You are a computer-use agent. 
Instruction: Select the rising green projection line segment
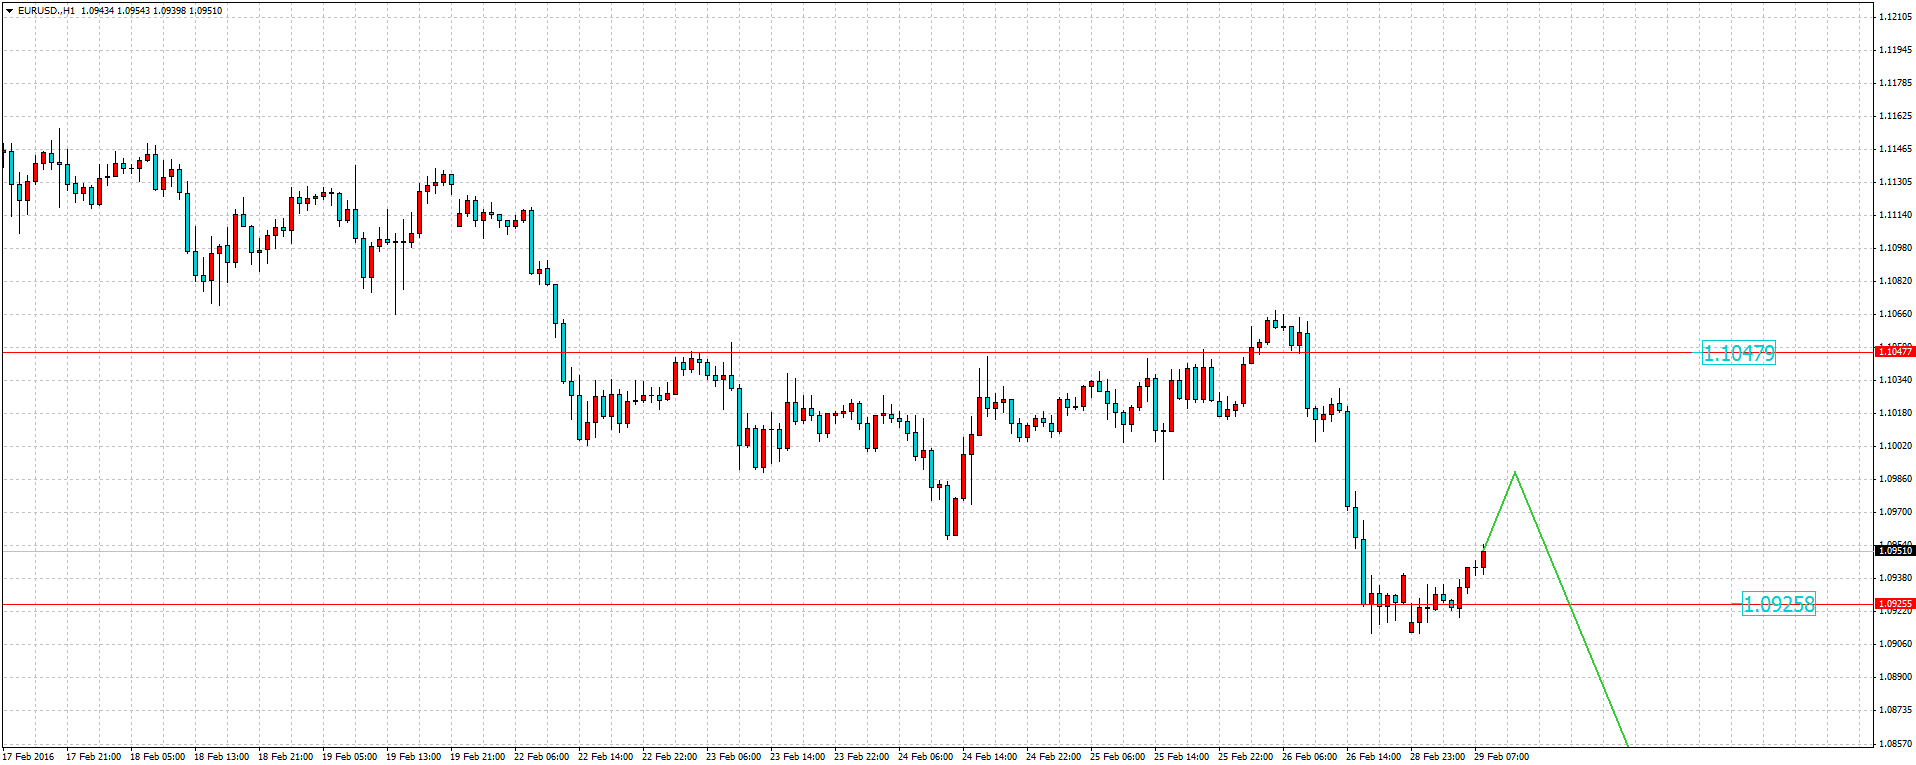click(1500, 510)
